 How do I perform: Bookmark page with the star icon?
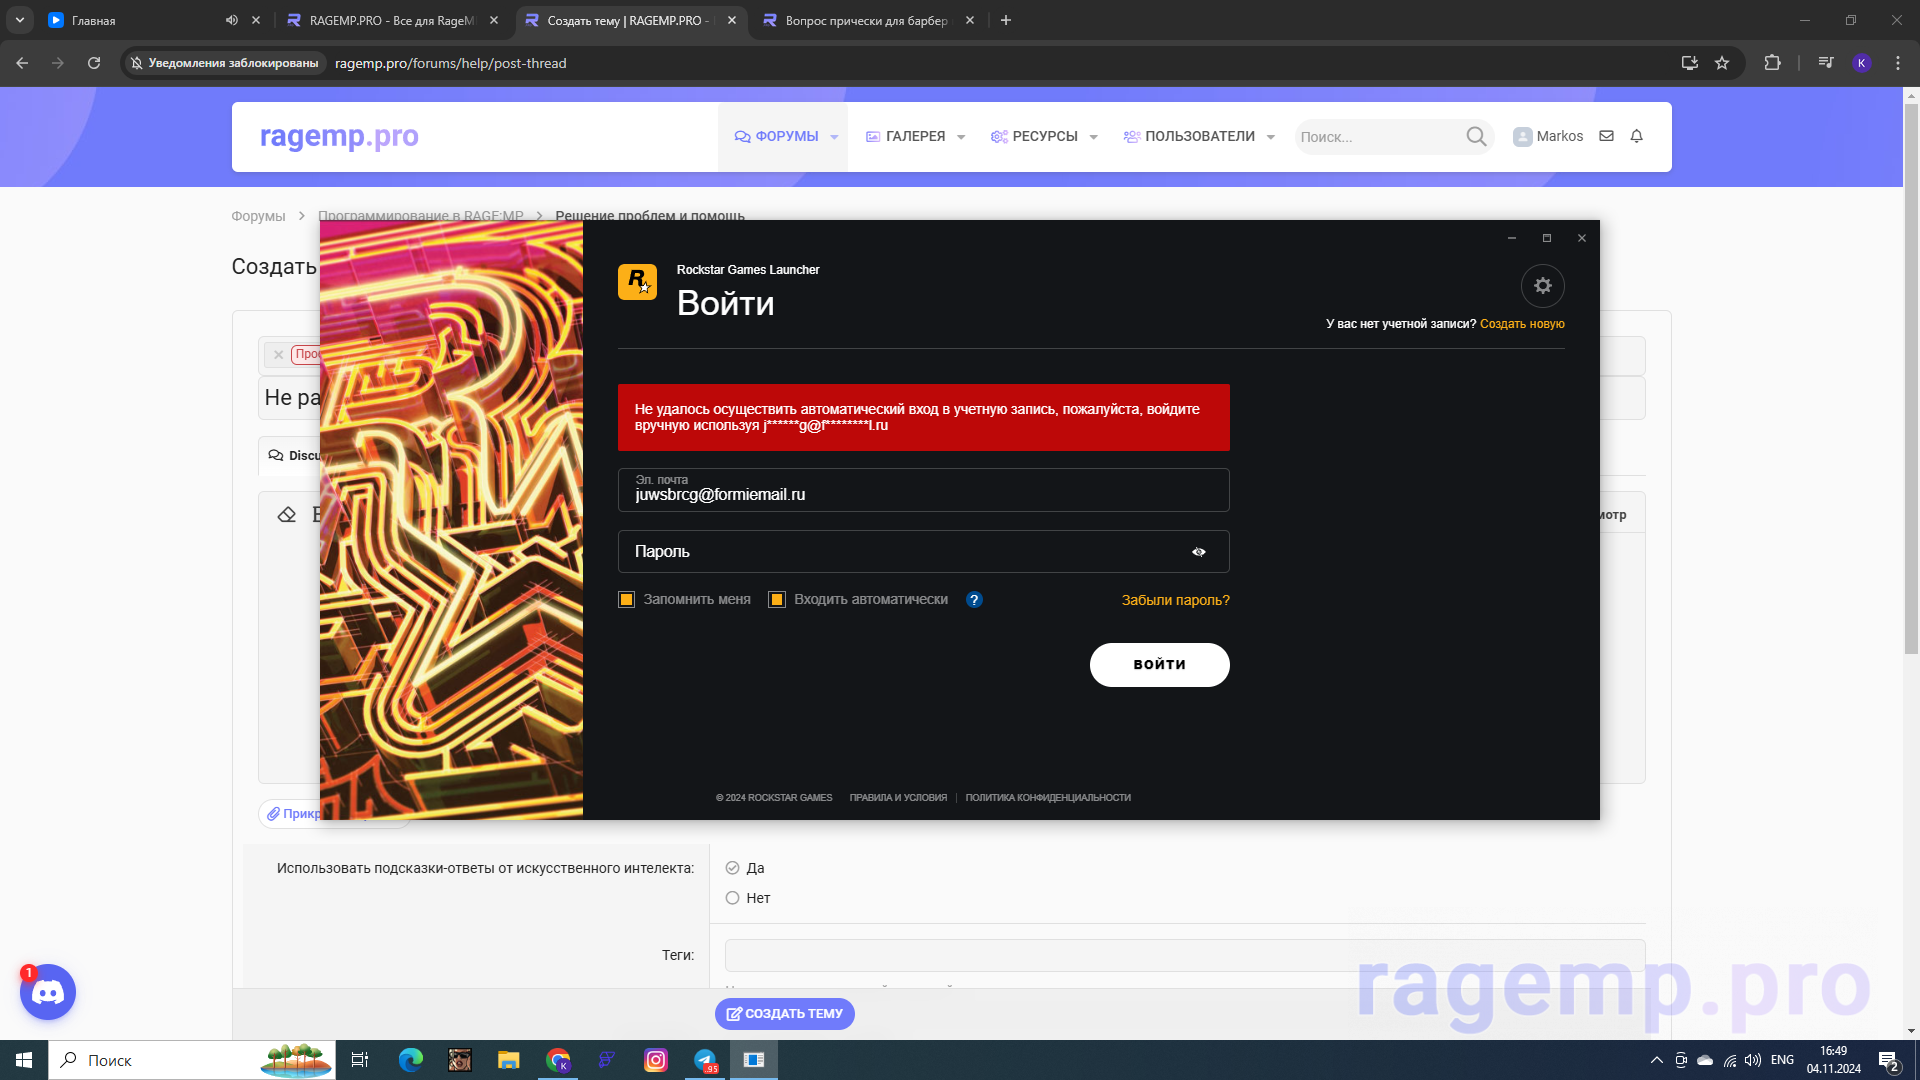click(x=1722, y=63)
